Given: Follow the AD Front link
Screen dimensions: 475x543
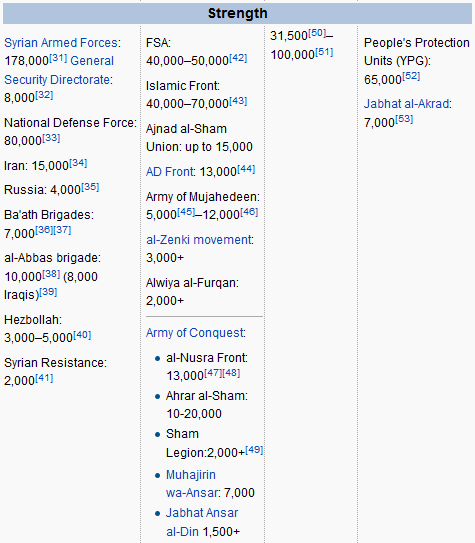Looking at the screenshot, I should pyautogui.click(x=170, y=172).
